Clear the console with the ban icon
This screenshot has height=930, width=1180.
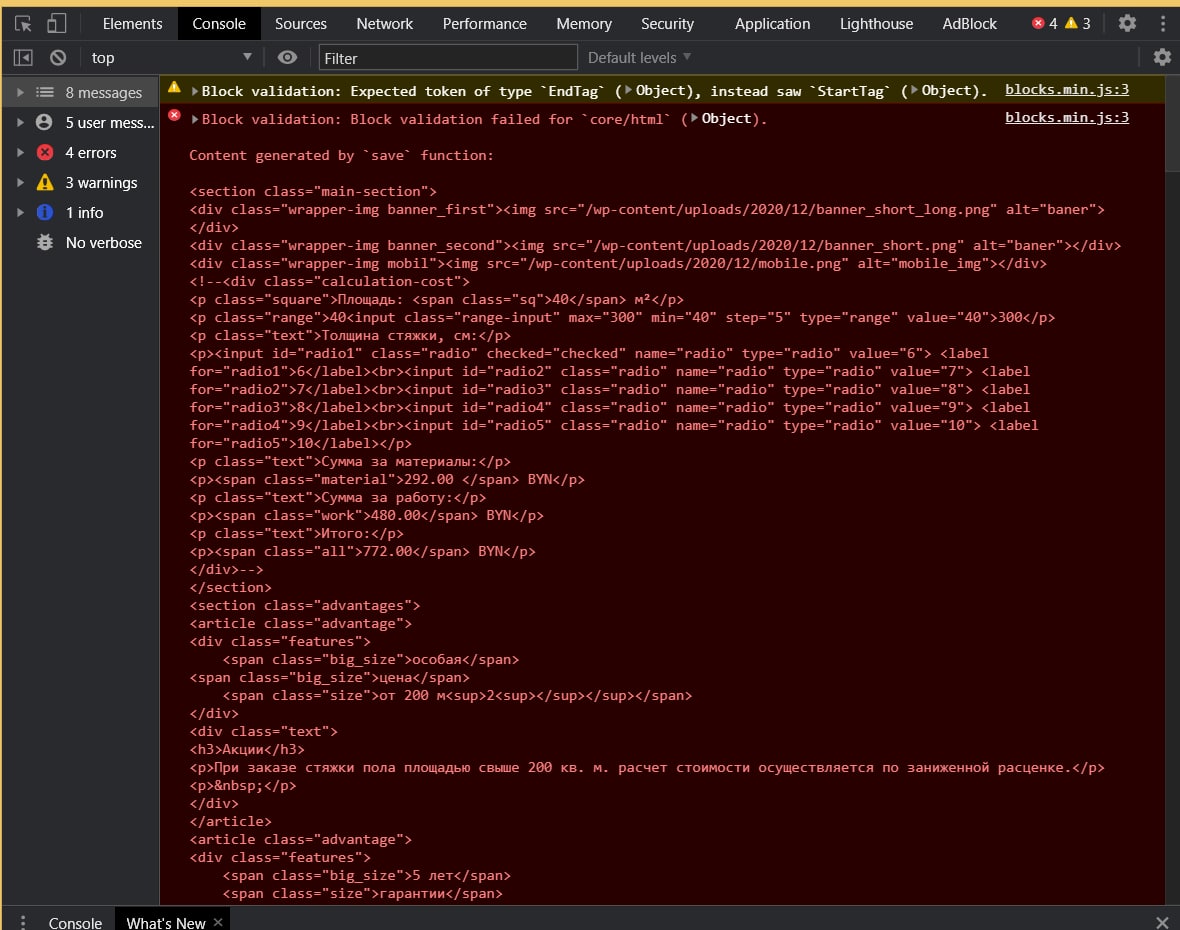pos(58,58)
